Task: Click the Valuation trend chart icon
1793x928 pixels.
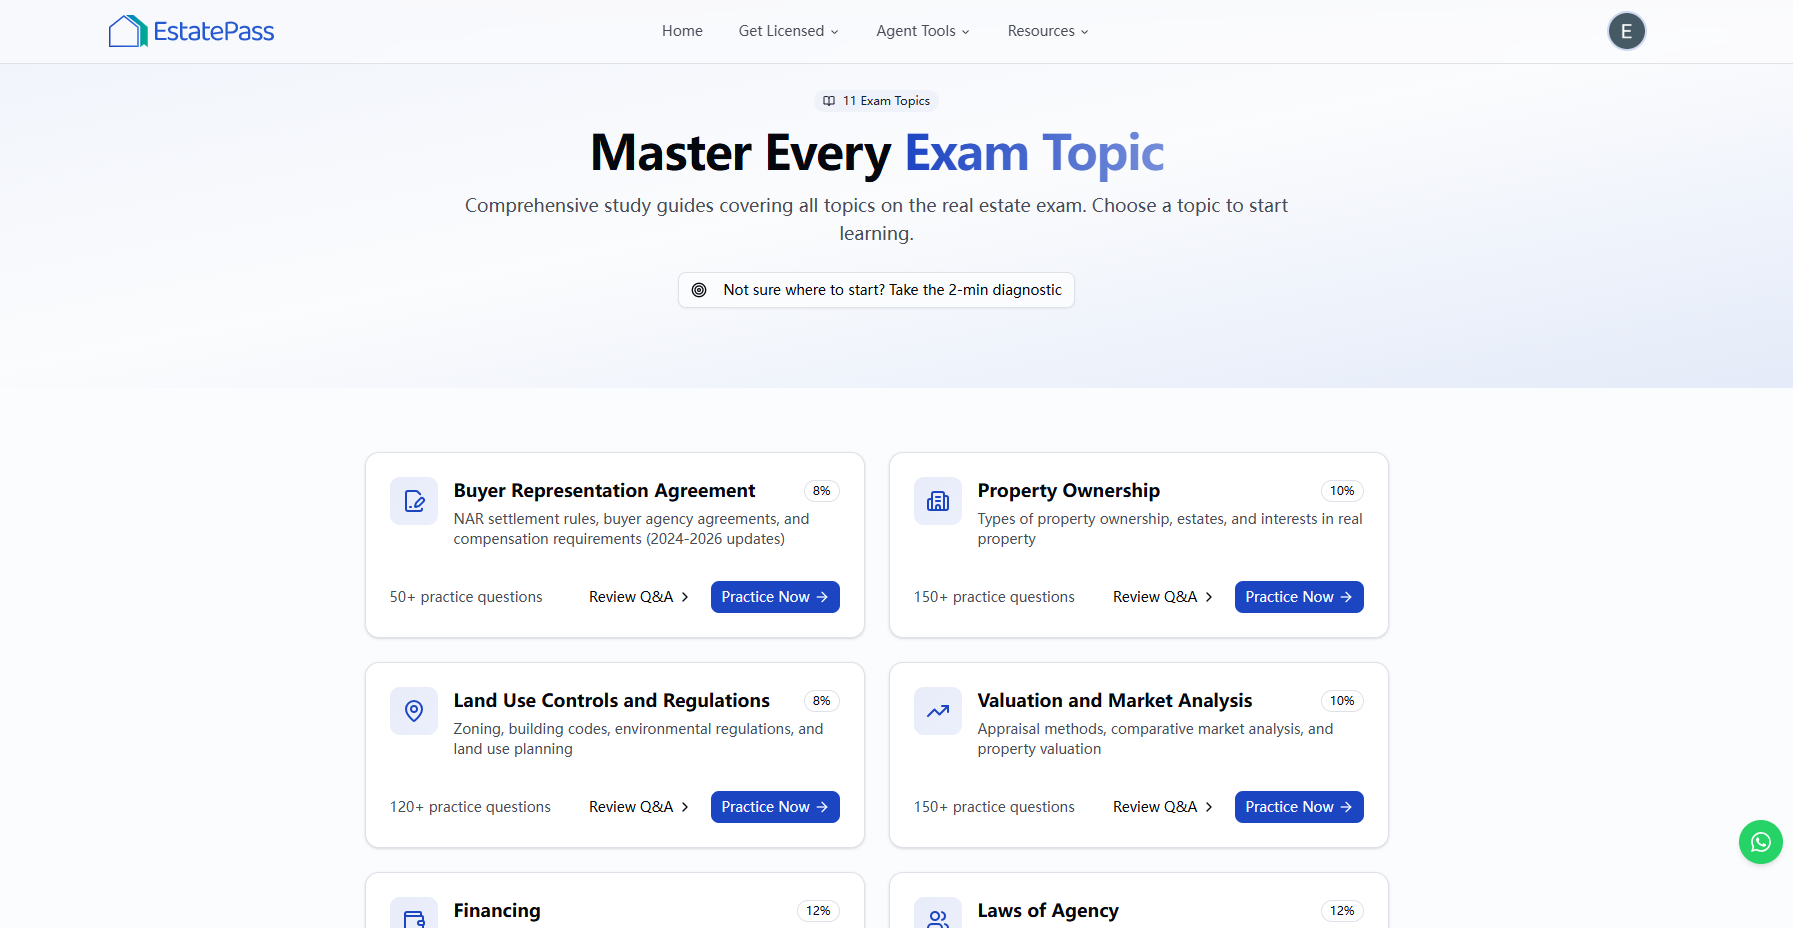Action: (938, 711)
